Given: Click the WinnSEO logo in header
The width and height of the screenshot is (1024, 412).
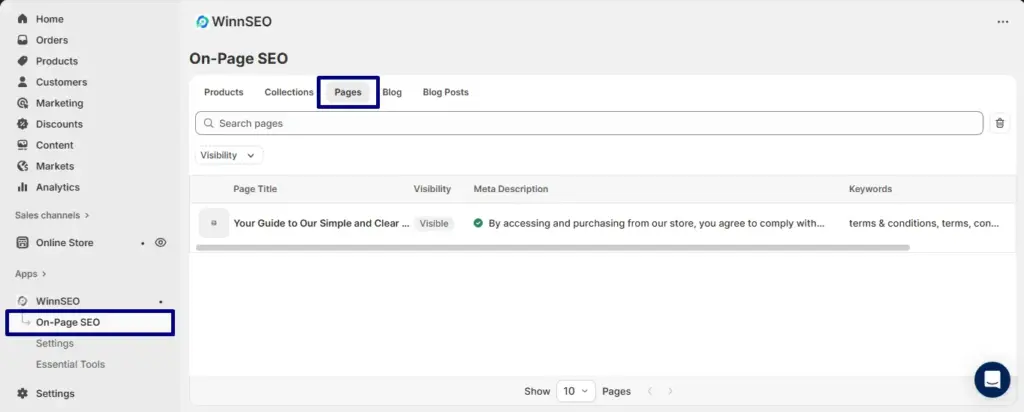Looking at the screenshot, I should coord(202,22).
